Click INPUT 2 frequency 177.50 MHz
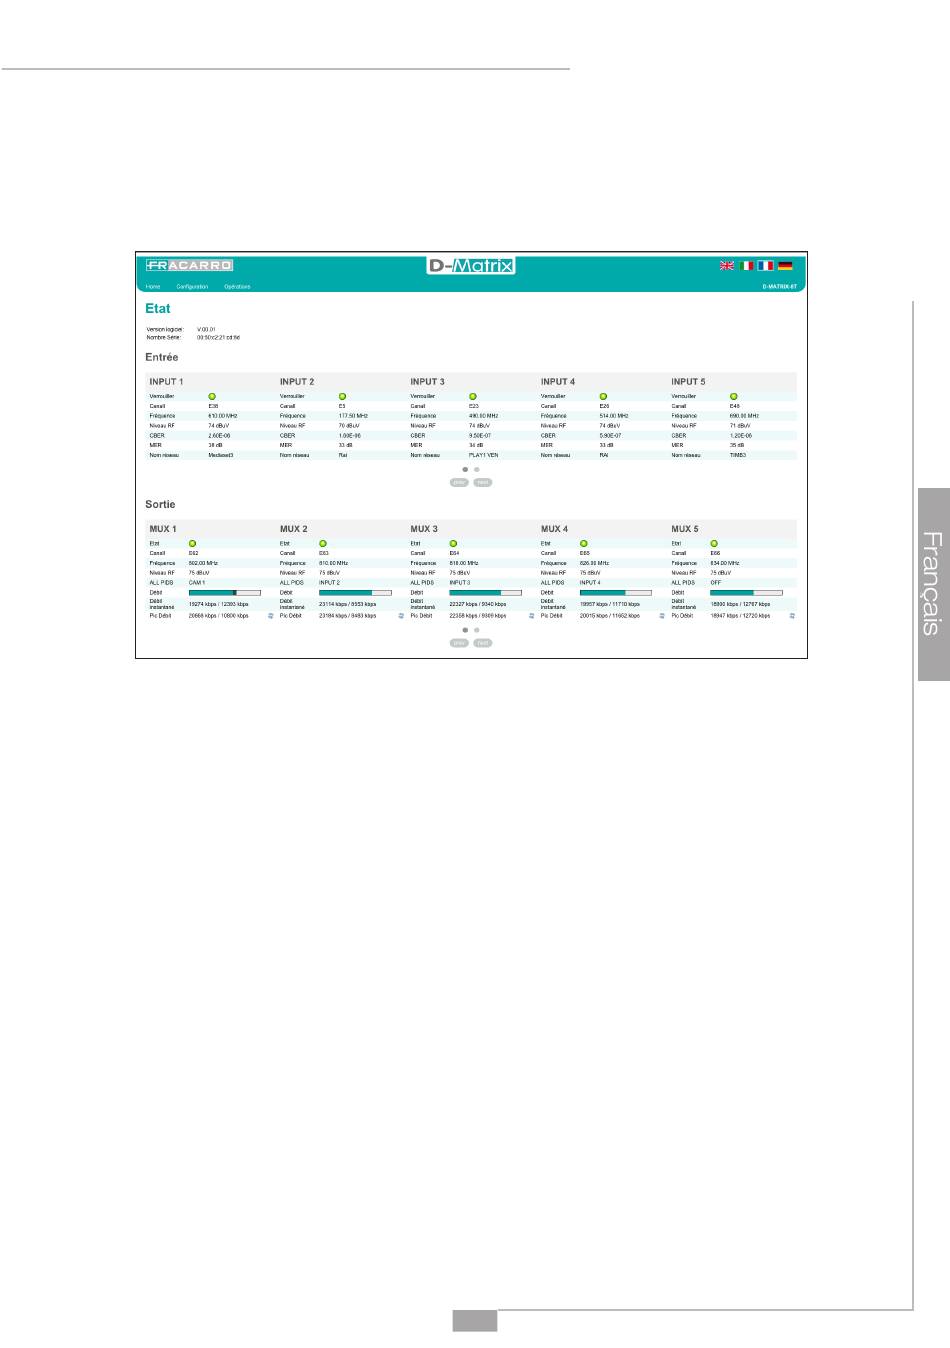 pos(354,416)
